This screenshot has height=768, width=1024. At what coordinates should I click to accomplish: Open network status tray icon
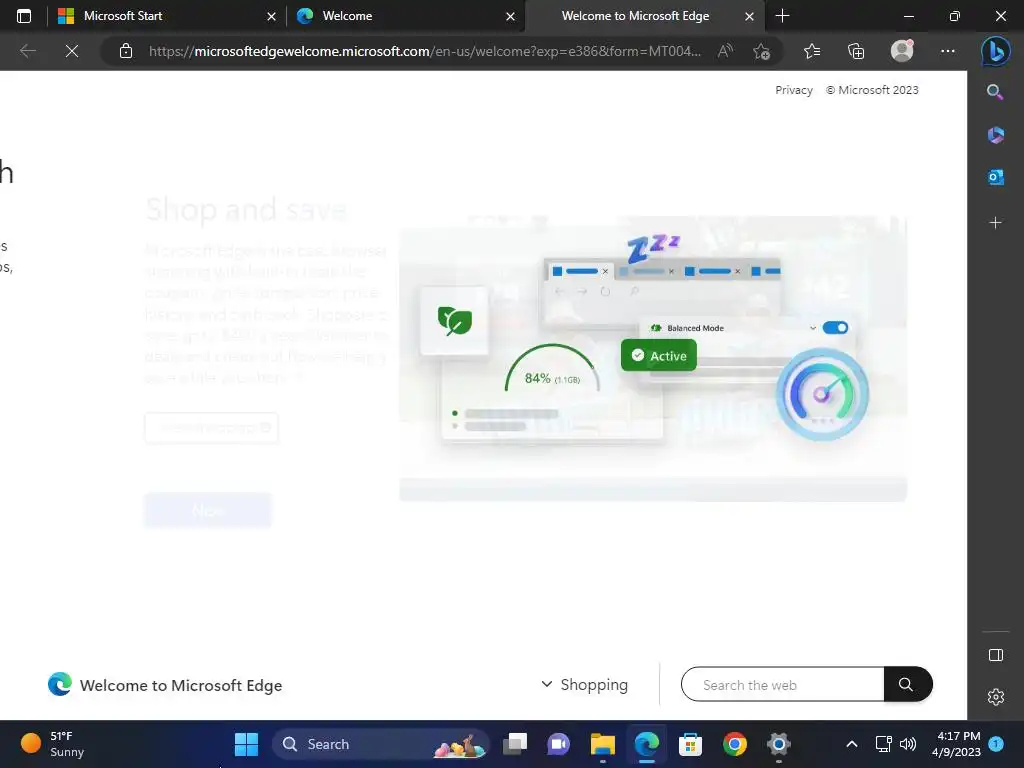pos(883,744)
